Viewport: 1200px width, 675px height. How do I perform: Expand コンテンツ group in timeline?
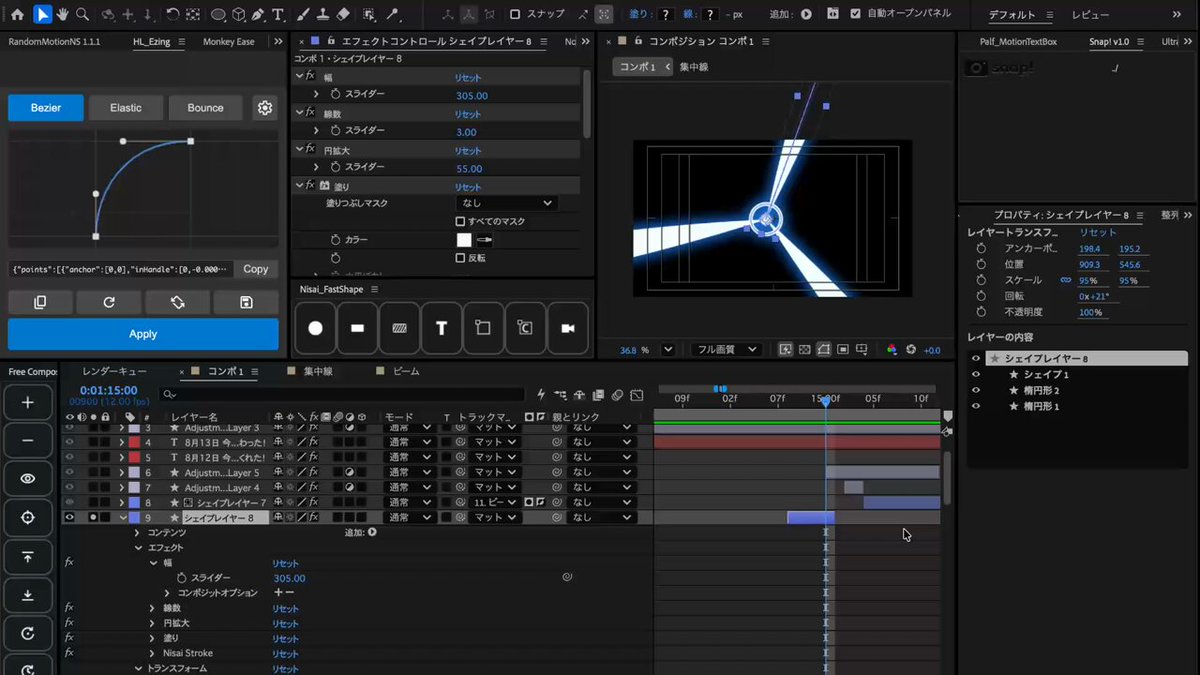pos(138,533)
